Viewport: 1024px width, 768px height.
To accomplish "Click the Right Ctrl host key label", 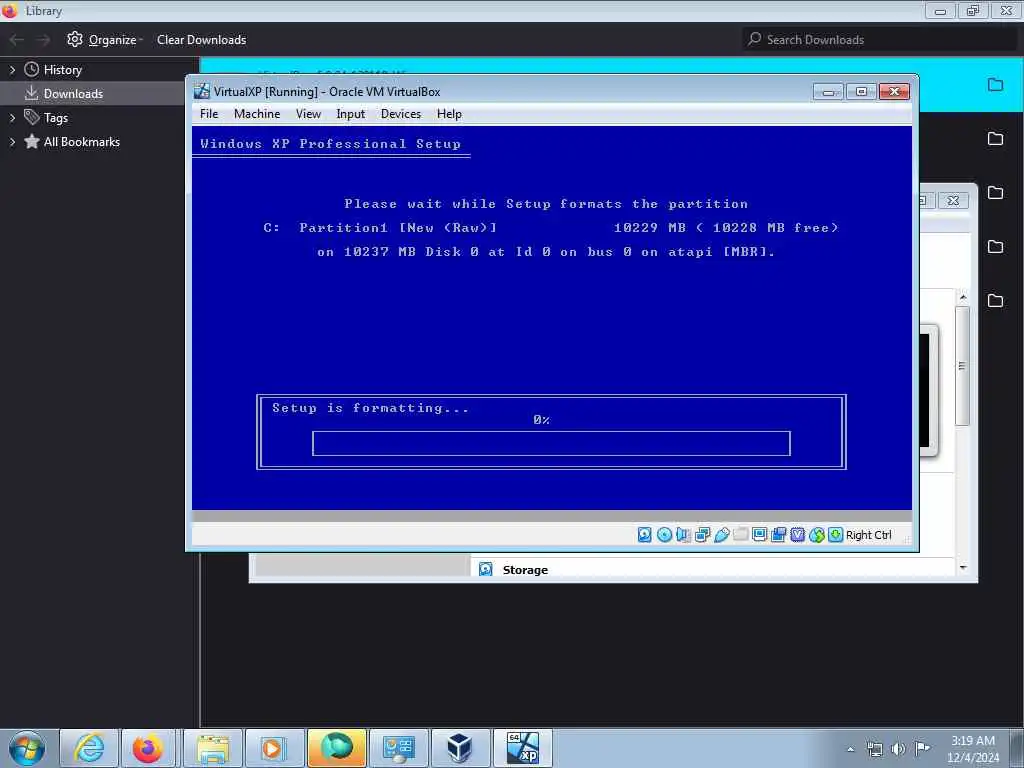I will pyautogui.click(x=869, y=535).
